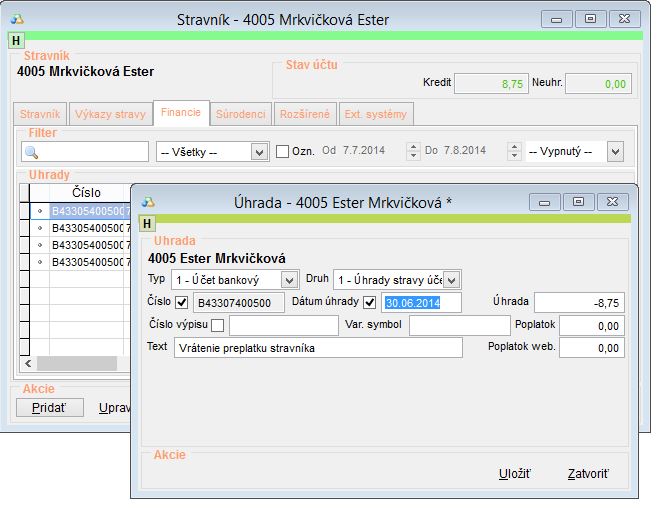Click the app icon in Úhrada title bar

[x=147, y=201]
